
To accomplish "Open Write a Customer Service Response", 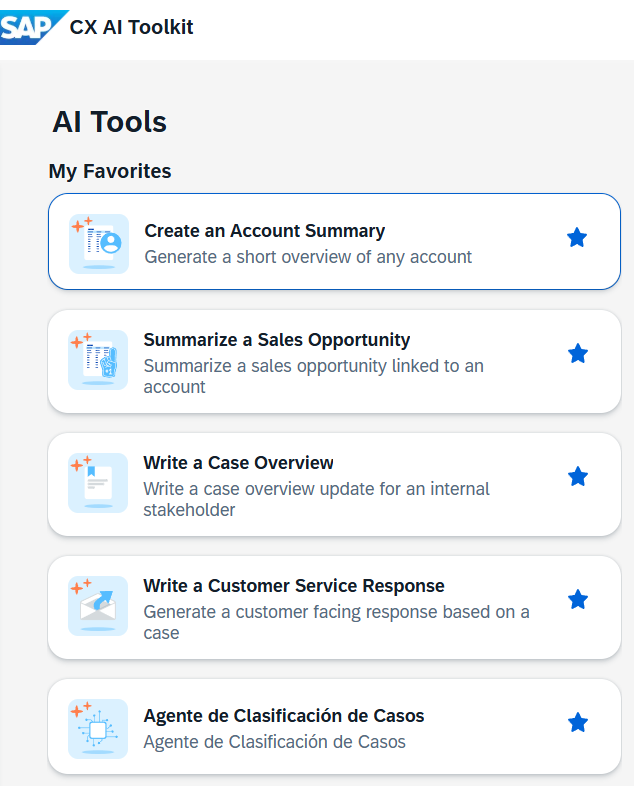I will [293, 586].
